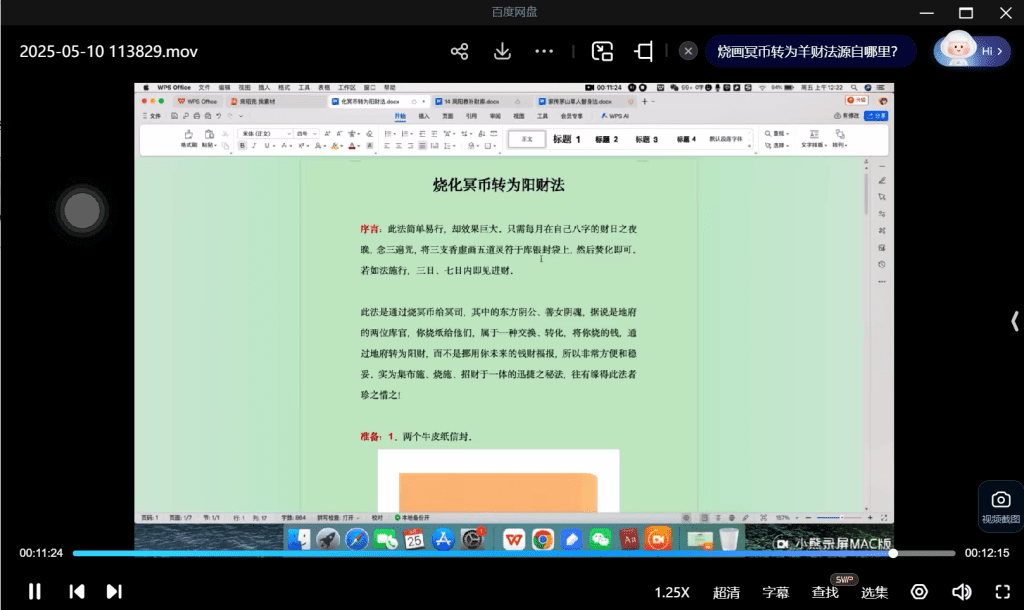Take a video screenshot (视频截图)

click(1000, 506)
